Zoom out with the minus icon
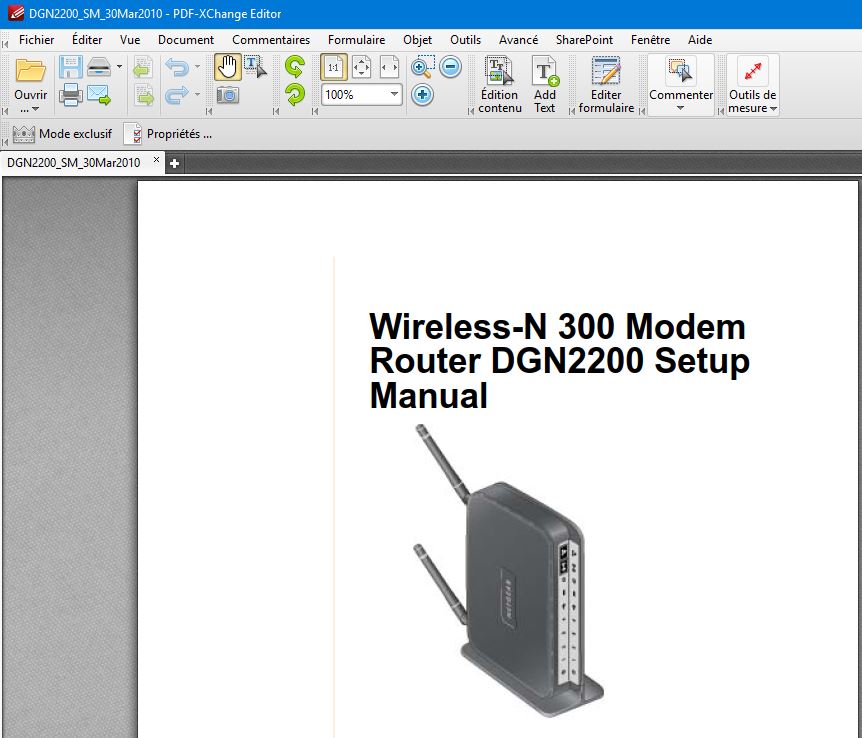Image resolution: width=862 pixels, height=738 pixels. pyautogui.click(x=450, y=67)
